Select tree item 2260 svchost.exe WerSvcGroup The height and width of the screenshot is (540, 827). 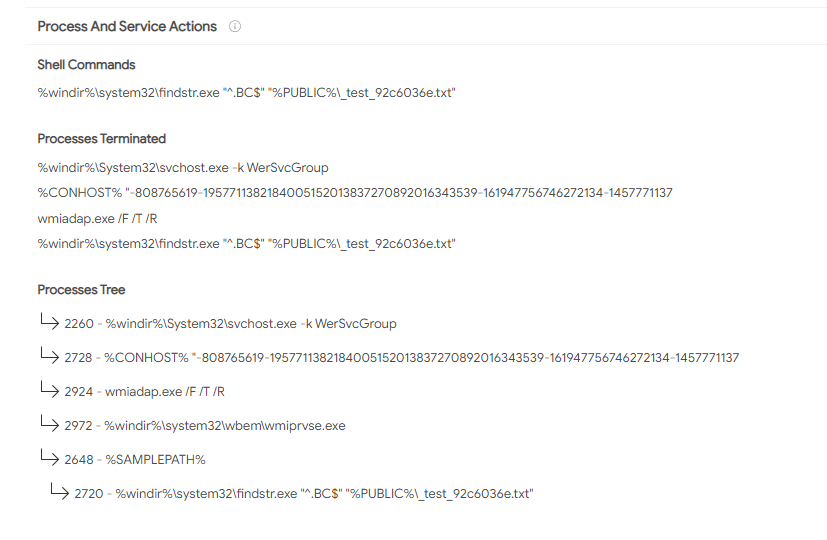[230, 324]
